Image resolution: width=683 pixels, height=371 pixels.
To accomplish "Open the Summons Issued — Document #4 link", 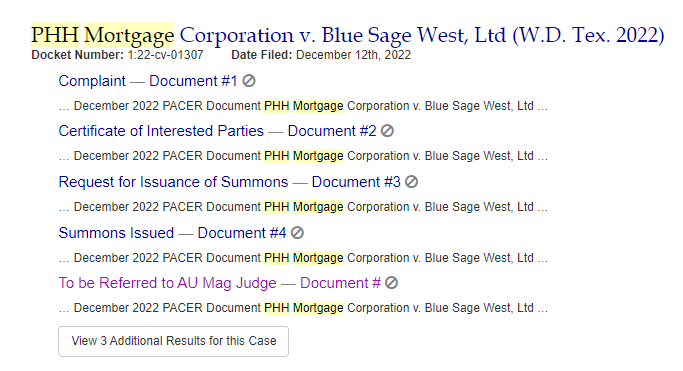I will pos(172,233).
